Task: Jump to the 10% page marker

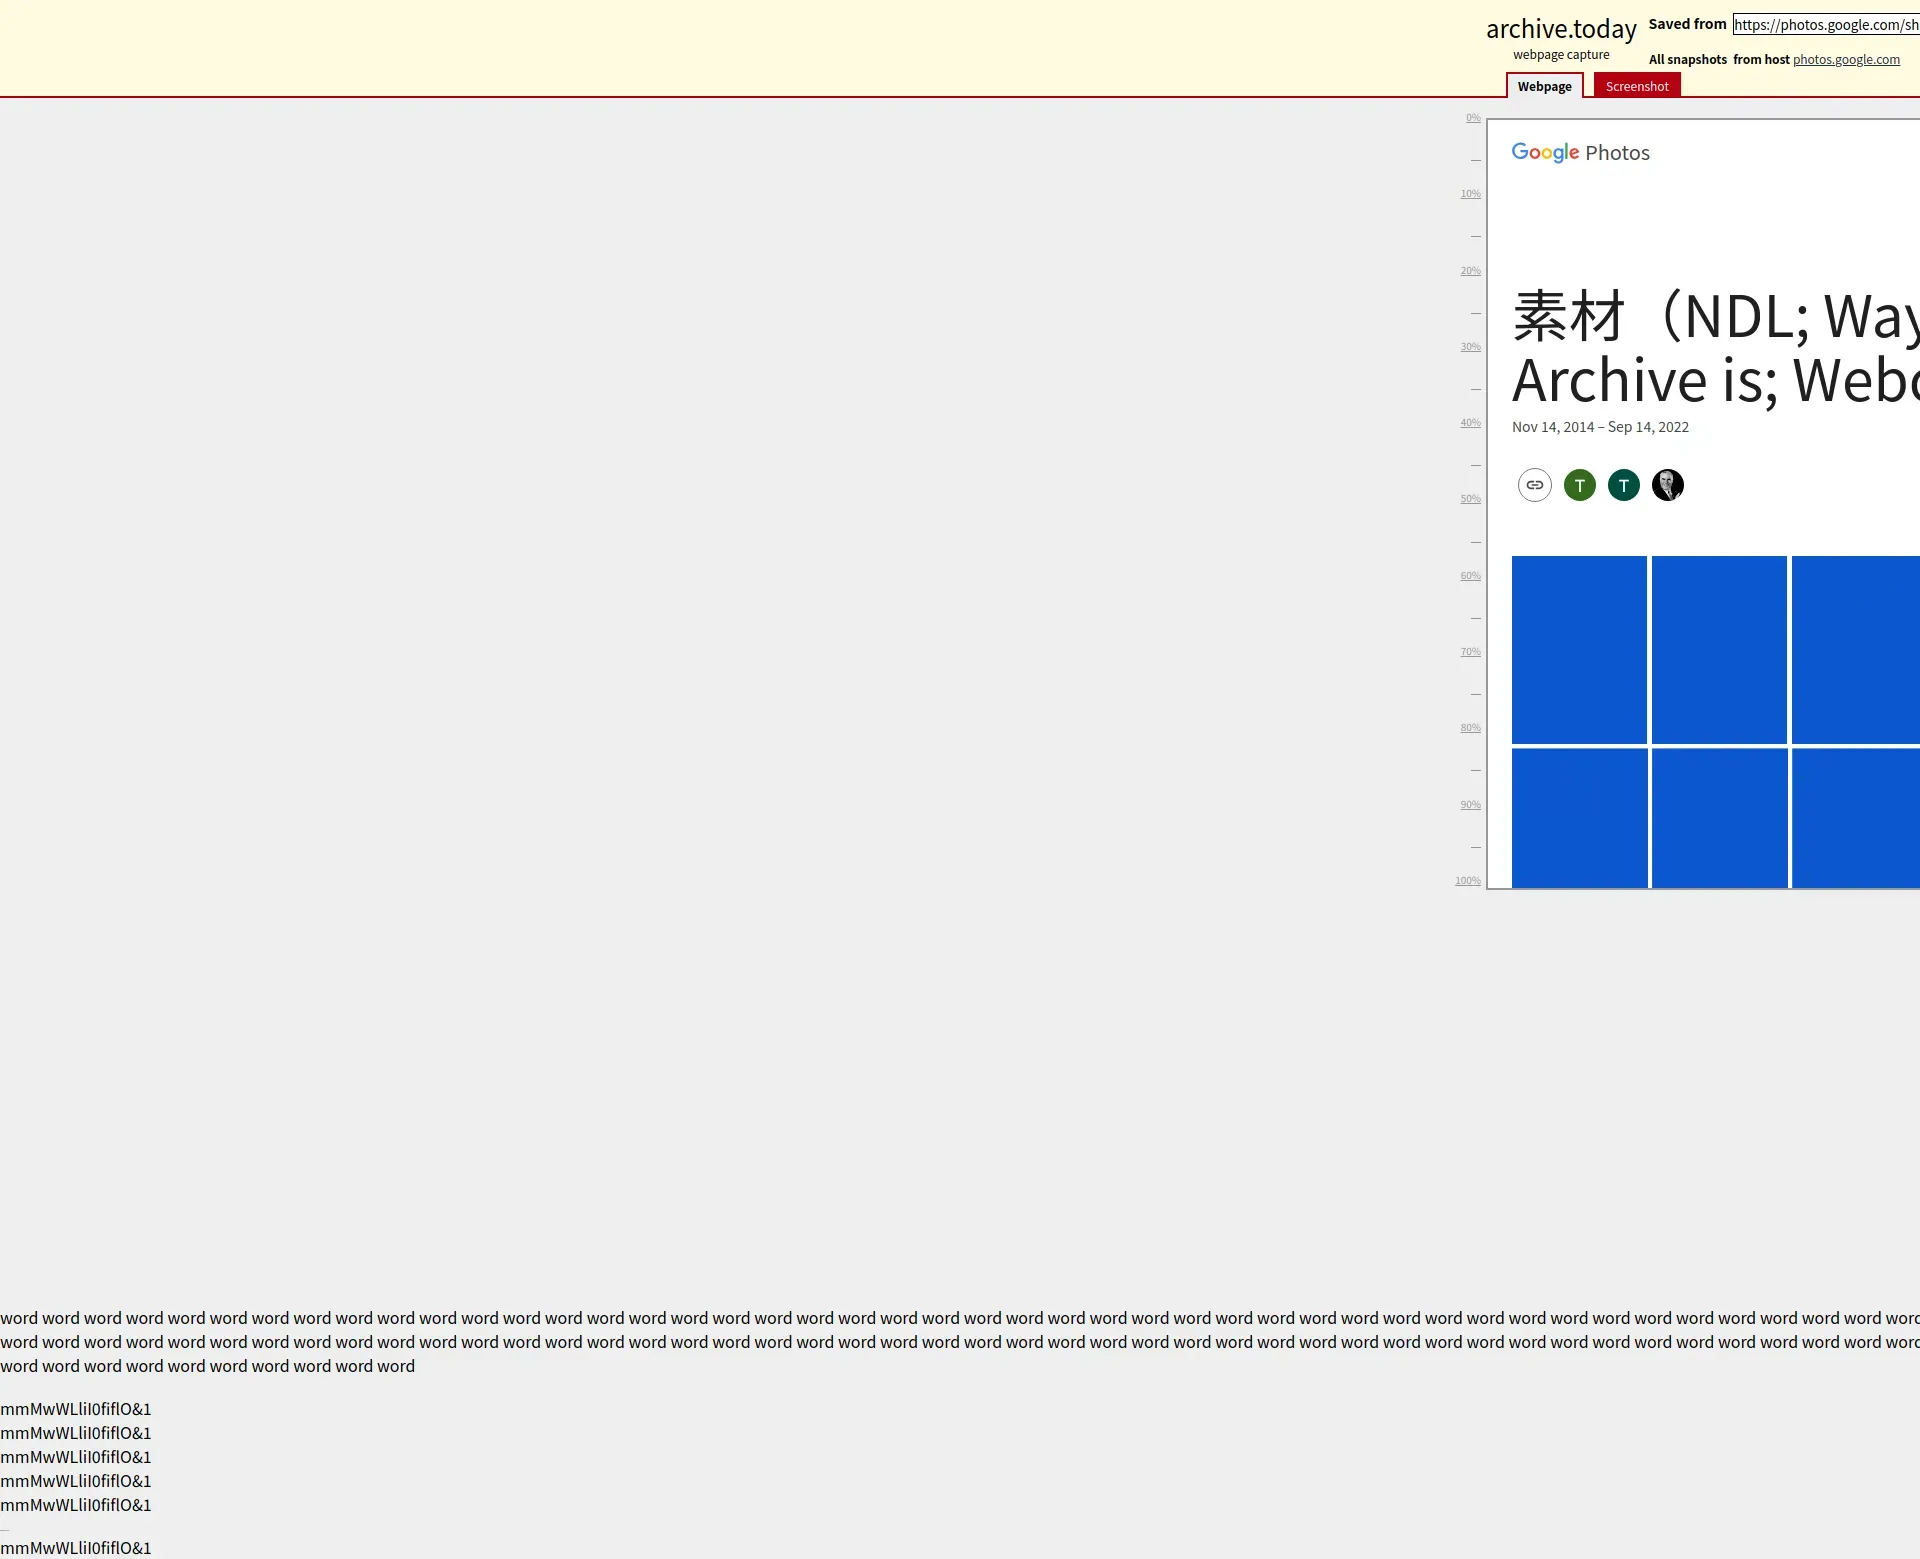Action: (x=1470, y=194)
